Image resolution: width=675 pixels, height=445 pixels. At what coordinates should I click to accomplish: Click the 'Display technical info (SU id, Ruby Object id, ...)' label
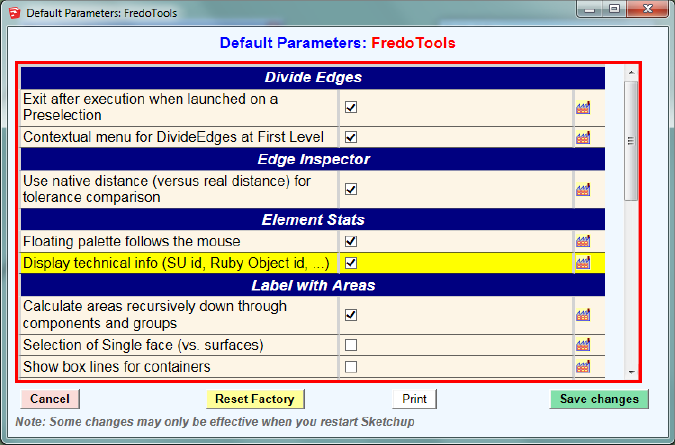click(x=176, y=263)
